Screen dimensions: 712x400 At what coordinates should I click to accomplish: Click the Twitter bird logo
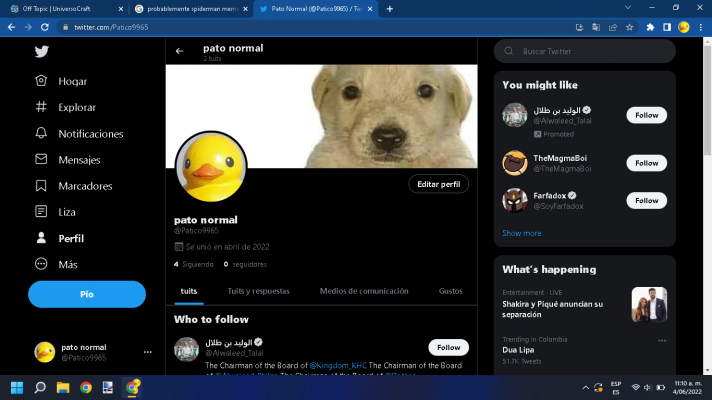click(x=41, y=52)
